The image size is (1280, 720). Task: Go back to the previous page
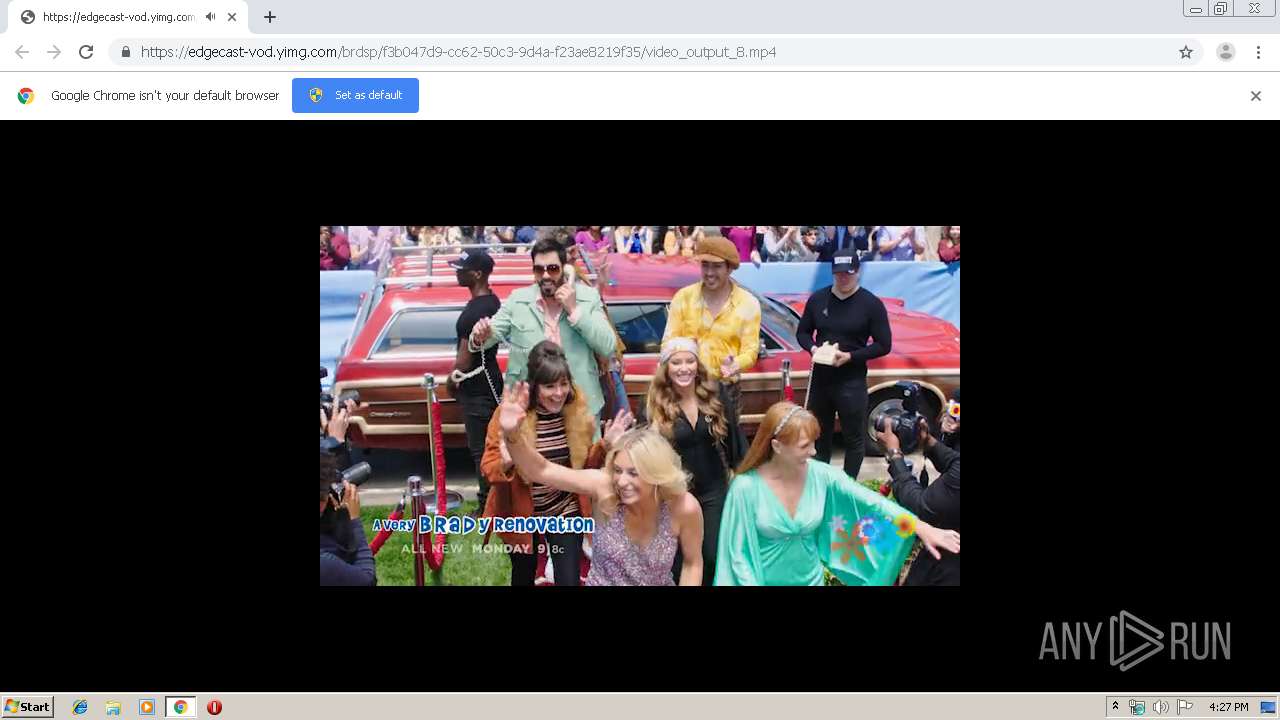(x=22, y=52)
